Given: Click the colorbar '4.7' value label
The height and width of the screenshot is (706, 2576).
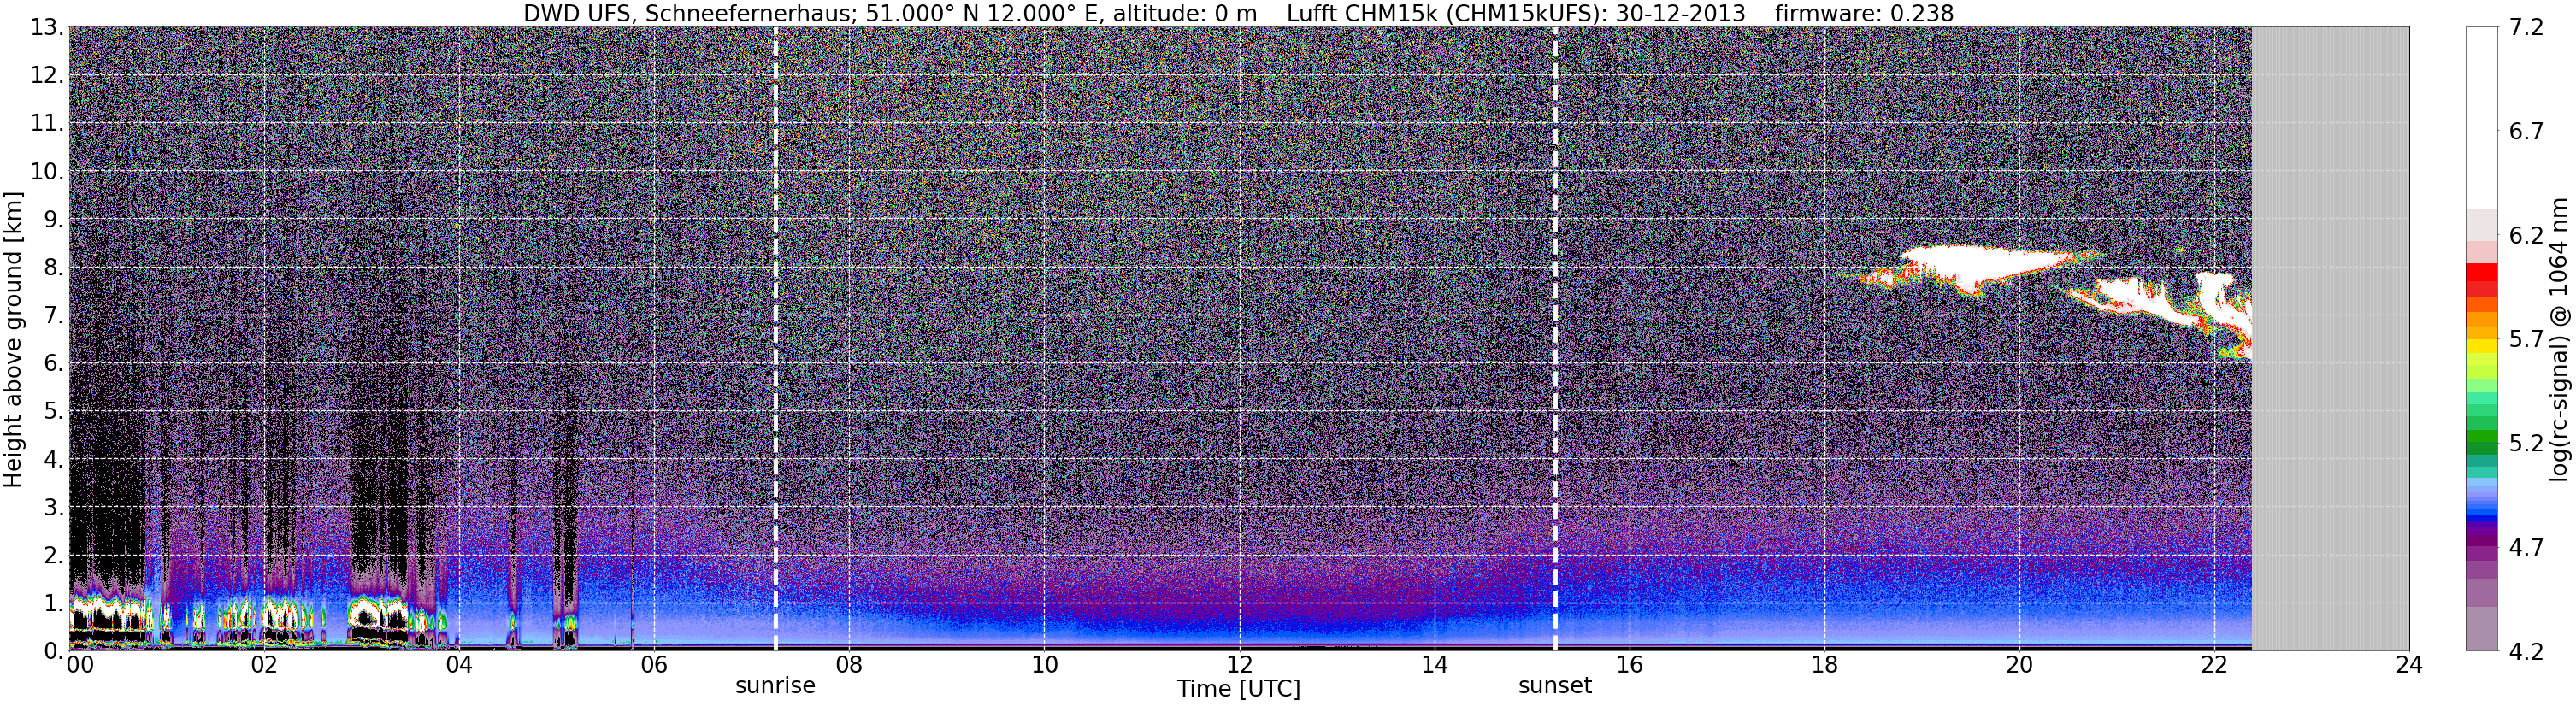Looking at the screenshot, I should (2526, 547).
